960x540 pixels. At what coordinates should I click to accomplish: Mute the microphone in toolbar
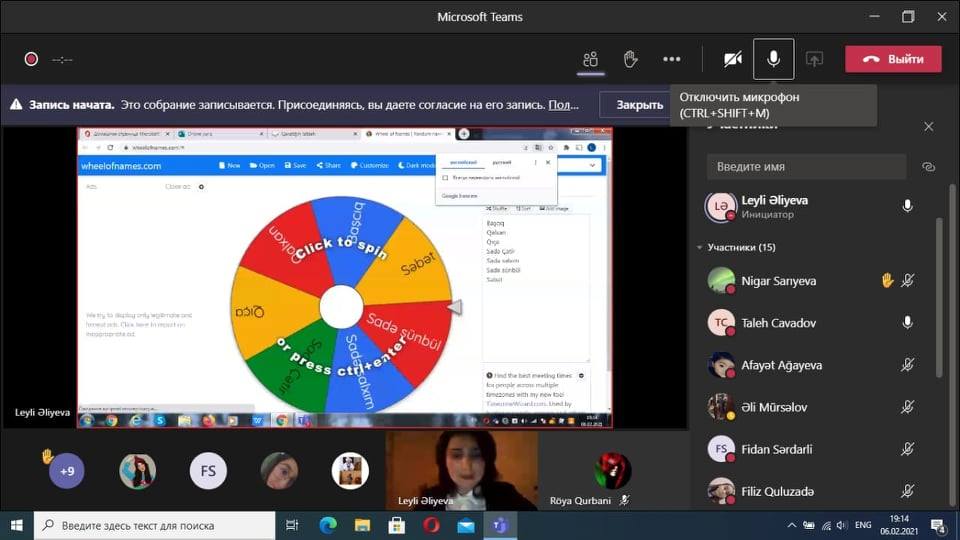click(x=773, y=59)
